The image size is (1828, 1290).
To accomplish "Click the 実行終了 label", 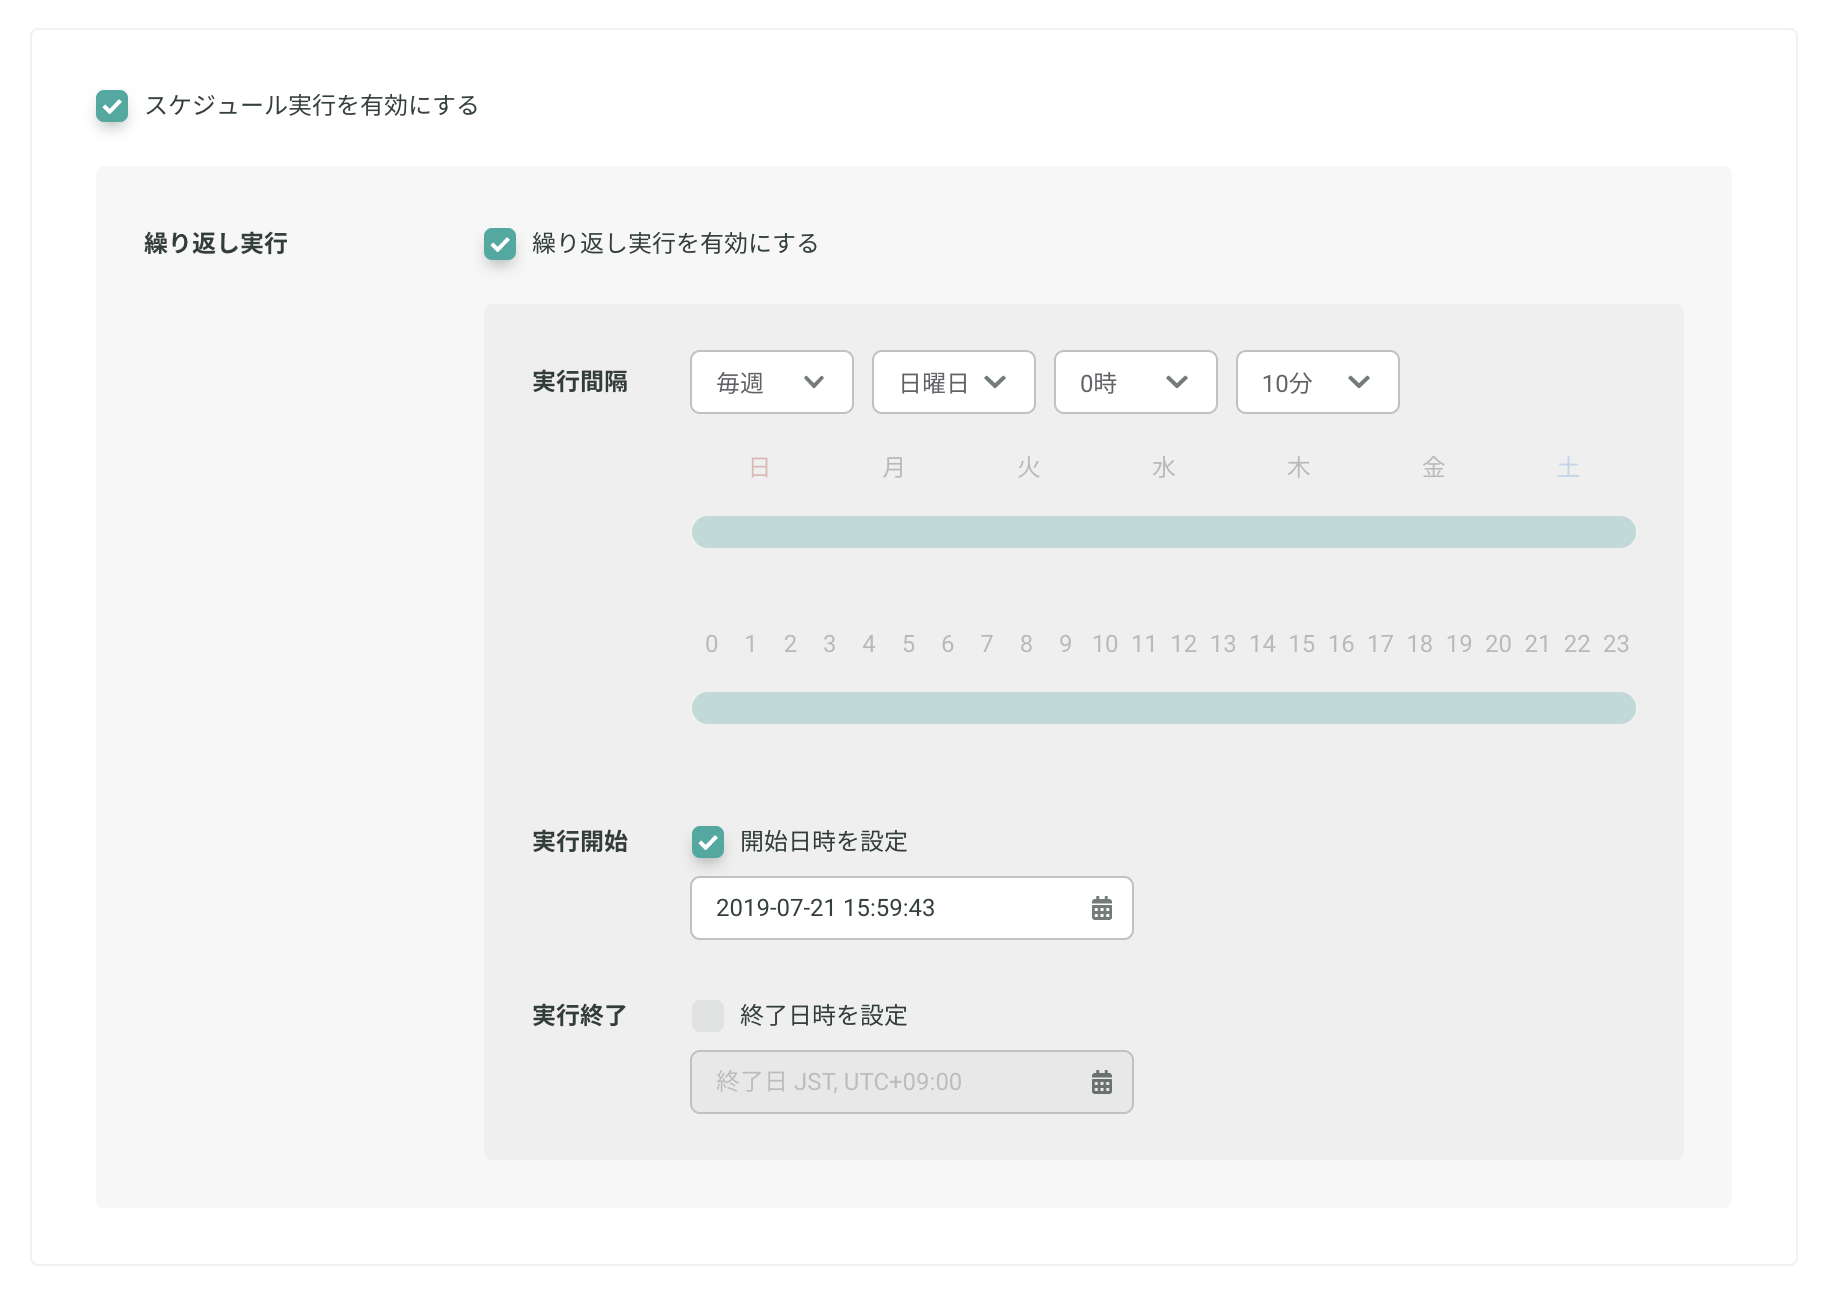I will [580, 1016].
